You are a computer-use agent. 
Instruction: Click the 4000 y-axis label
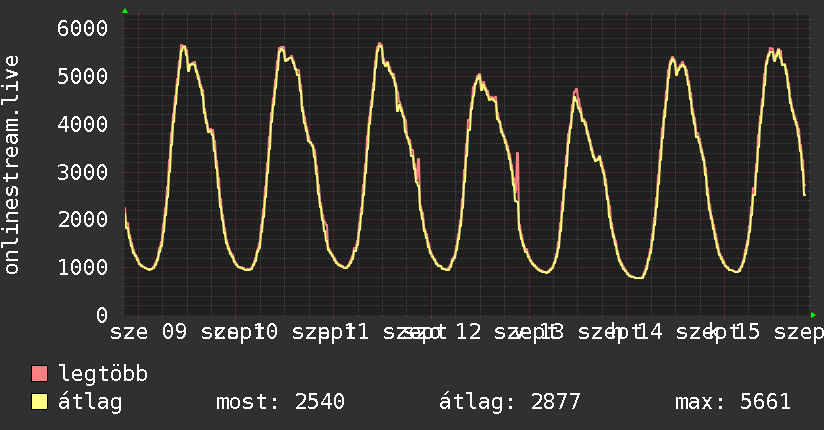[83, 125]
